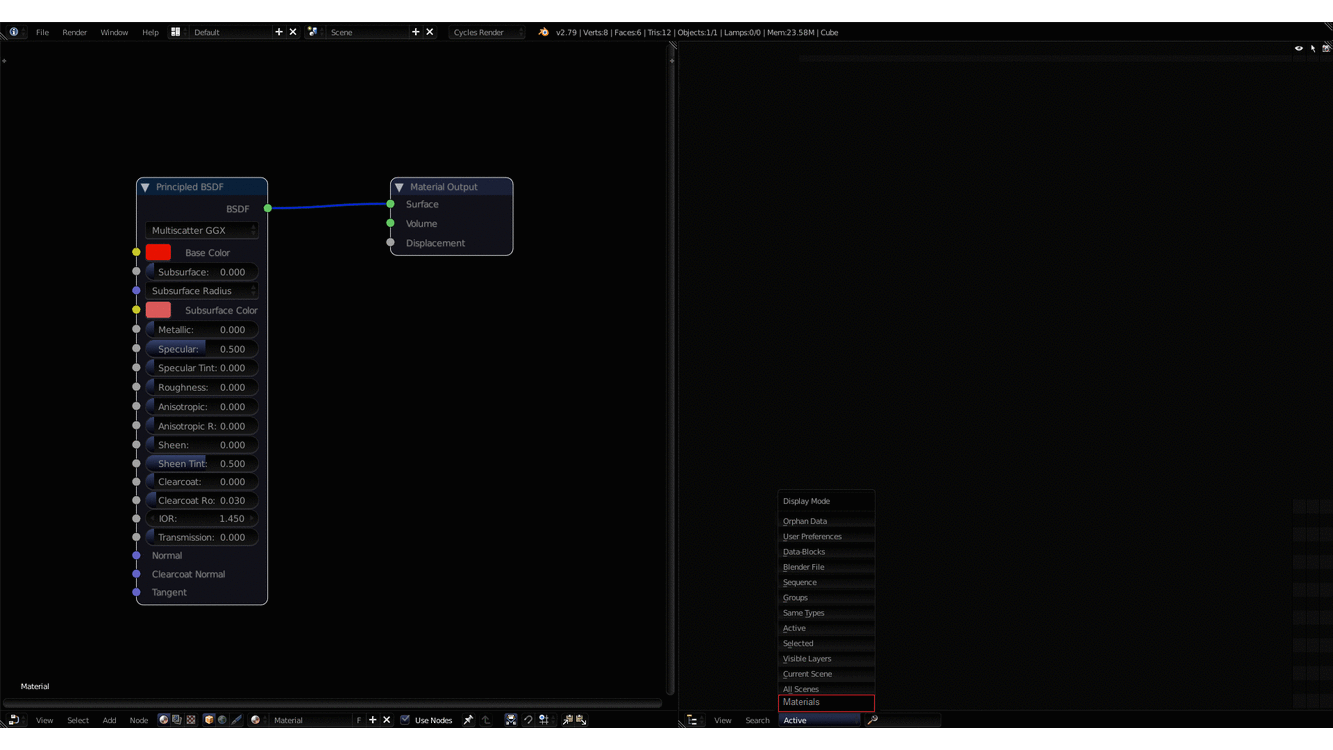
Task: Choose line style shader type icon
Action: pos(236,720)
